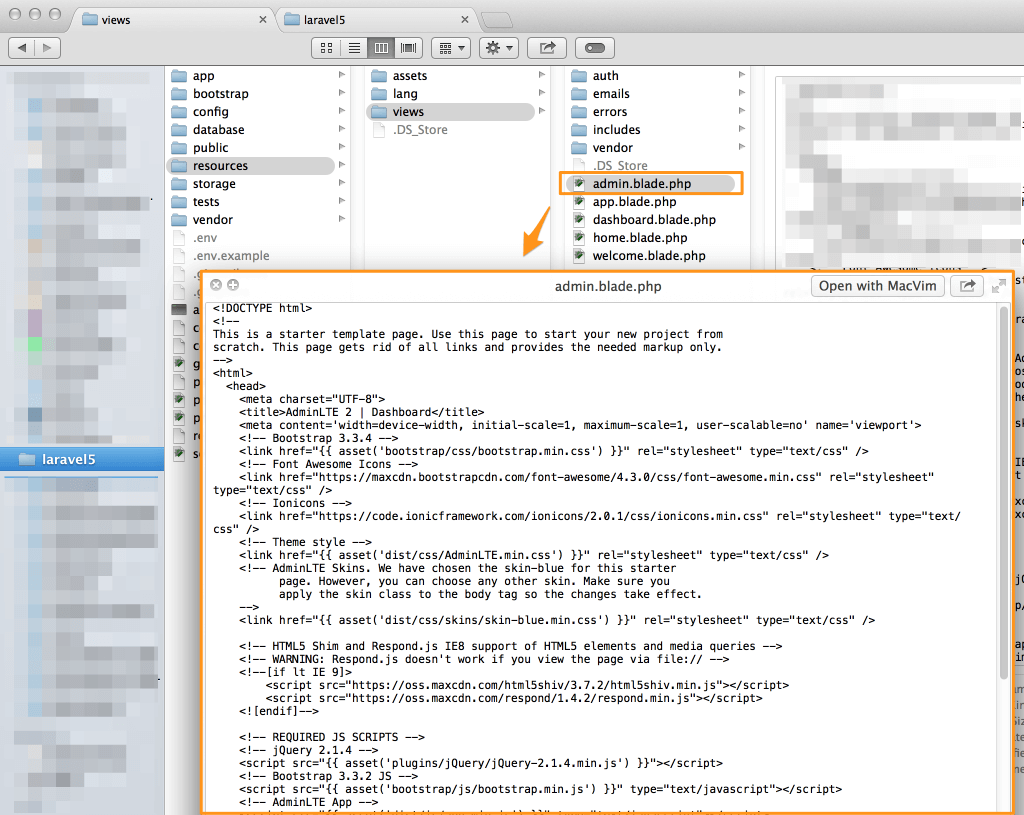1024x815 pixels.
Task: Expand the auth folder arrow
Action: 741,75
